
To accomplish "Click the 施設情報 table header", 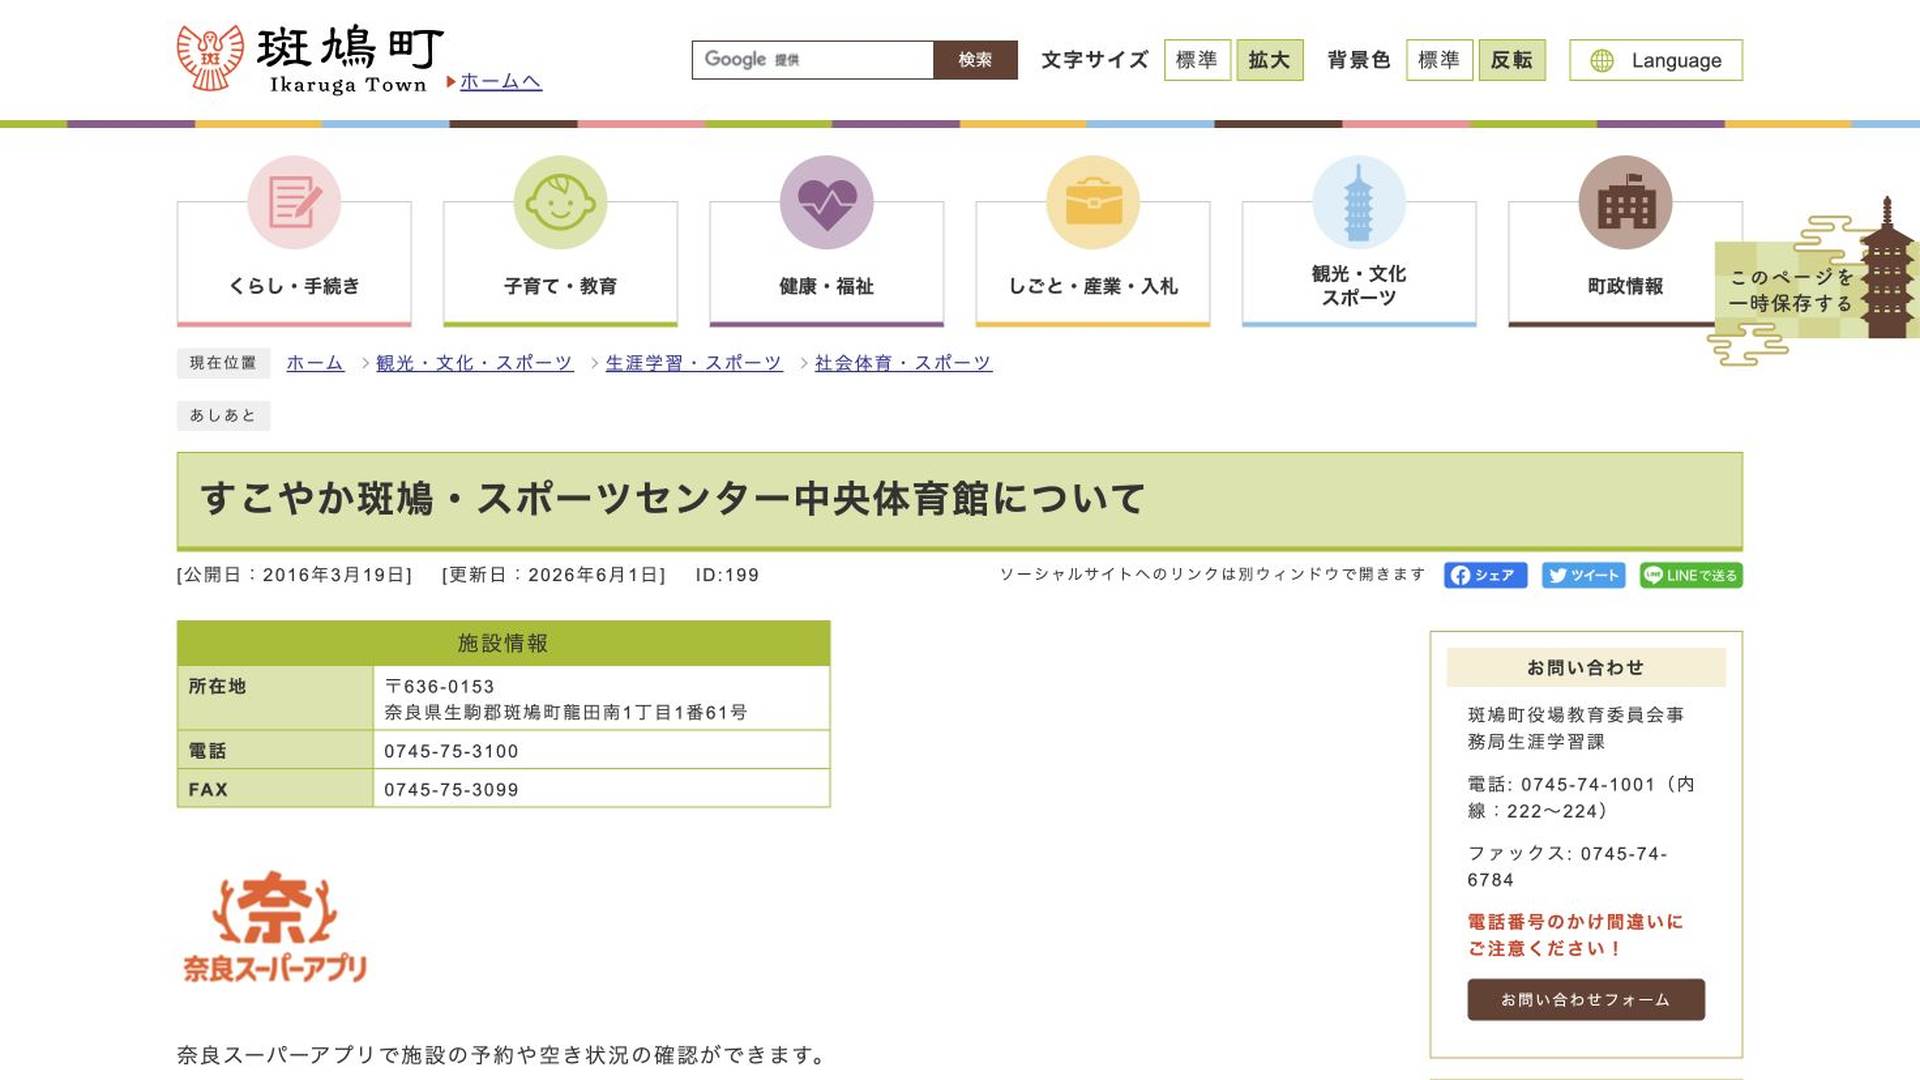I will point(503,643).
